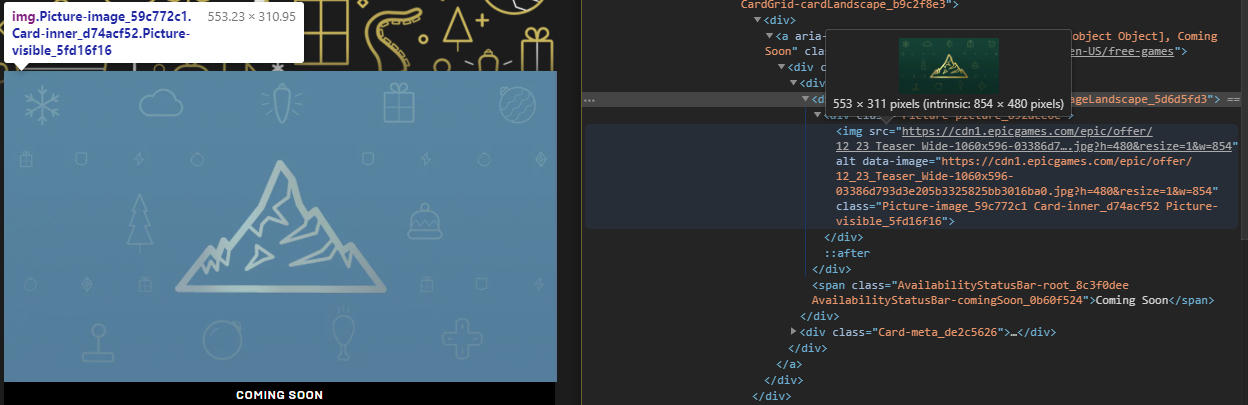
Task: Click the cloud icon on the teaser image
Action: (160, 102)
